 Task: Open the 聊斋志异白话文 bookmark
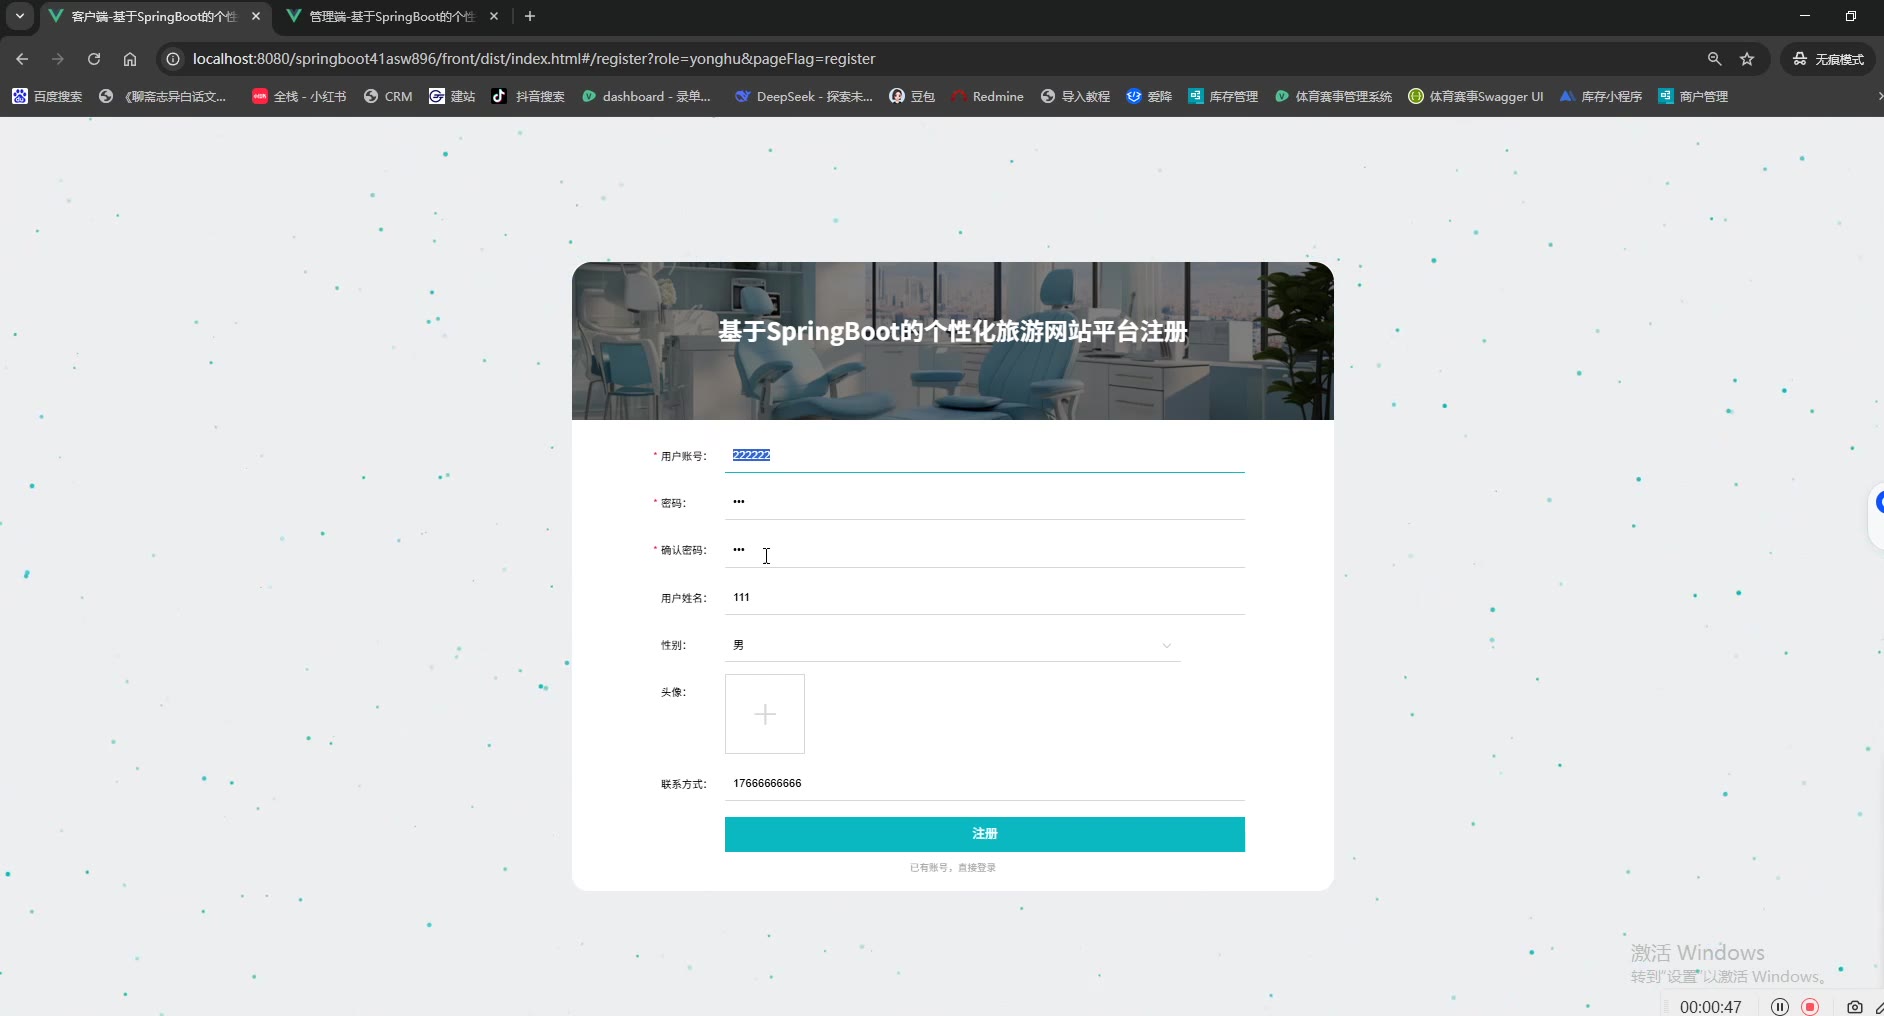pos(163,96)
